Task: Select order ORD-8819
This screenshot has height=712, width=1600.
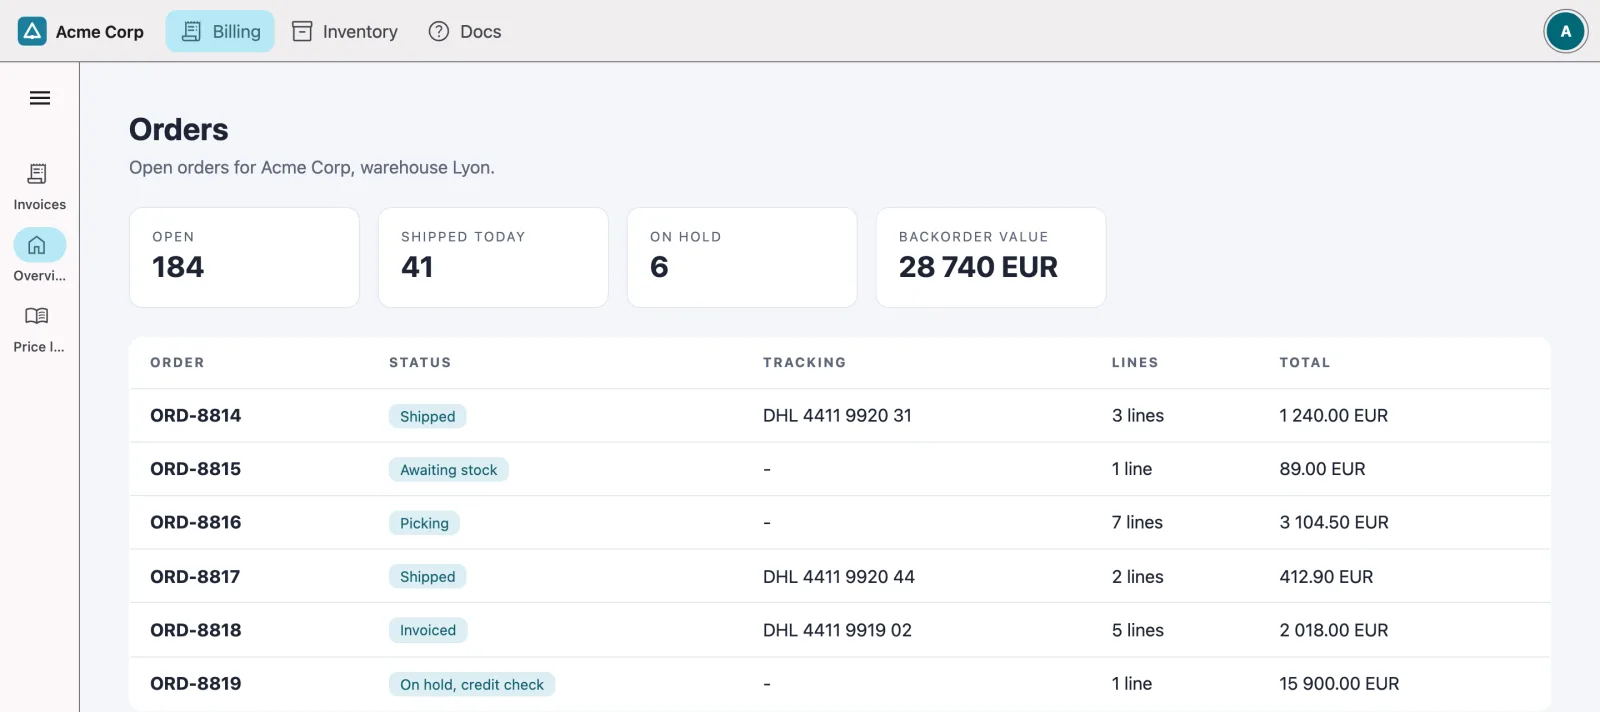Action: point(196,684)
